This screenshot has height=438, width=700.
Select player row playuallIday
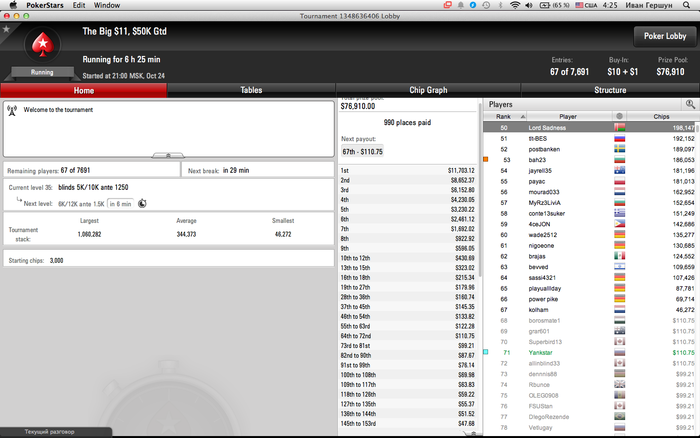click(x=589, y=288)
